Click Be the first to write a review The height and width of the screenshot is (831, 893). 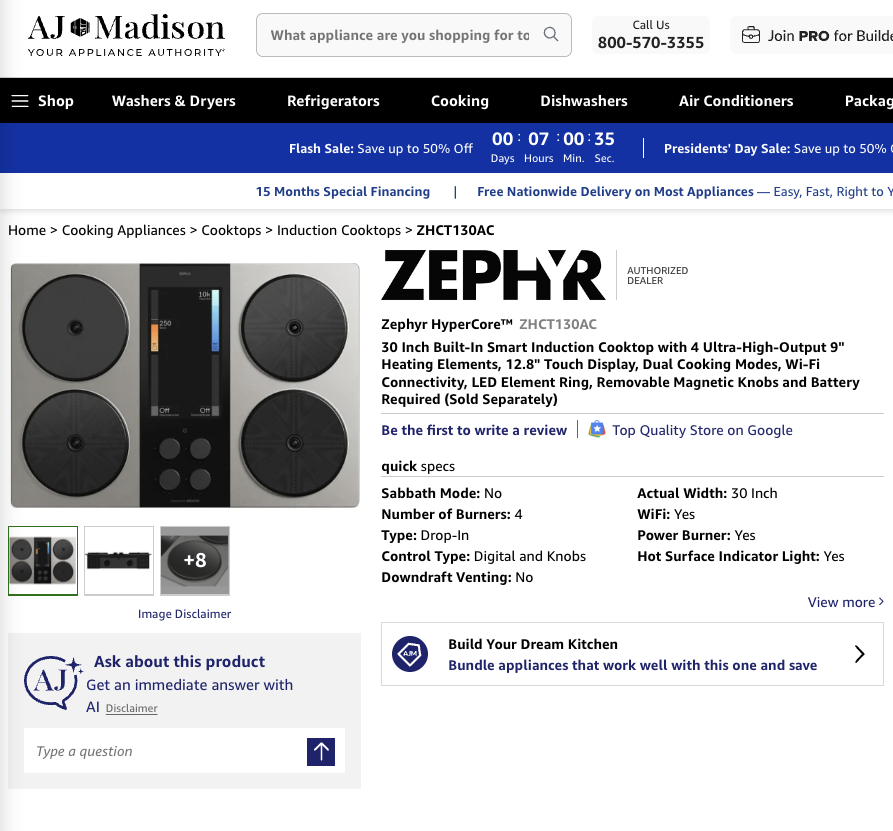coord(474,430)
